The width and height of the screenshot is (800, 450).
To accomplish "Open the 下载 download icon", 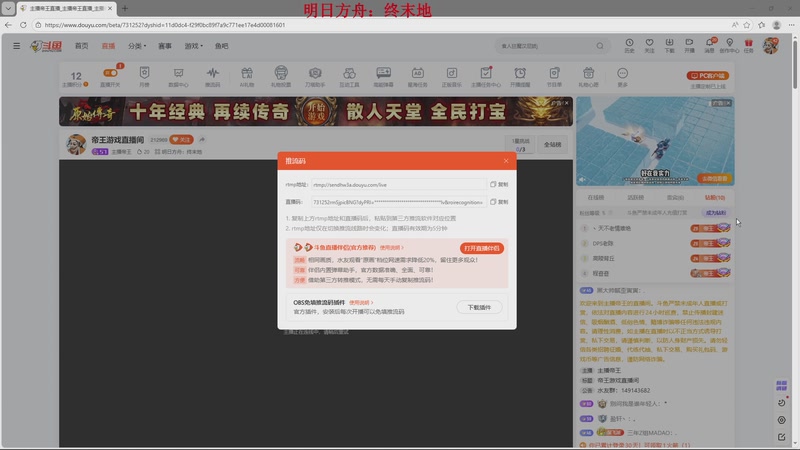I will pos(669,45).
